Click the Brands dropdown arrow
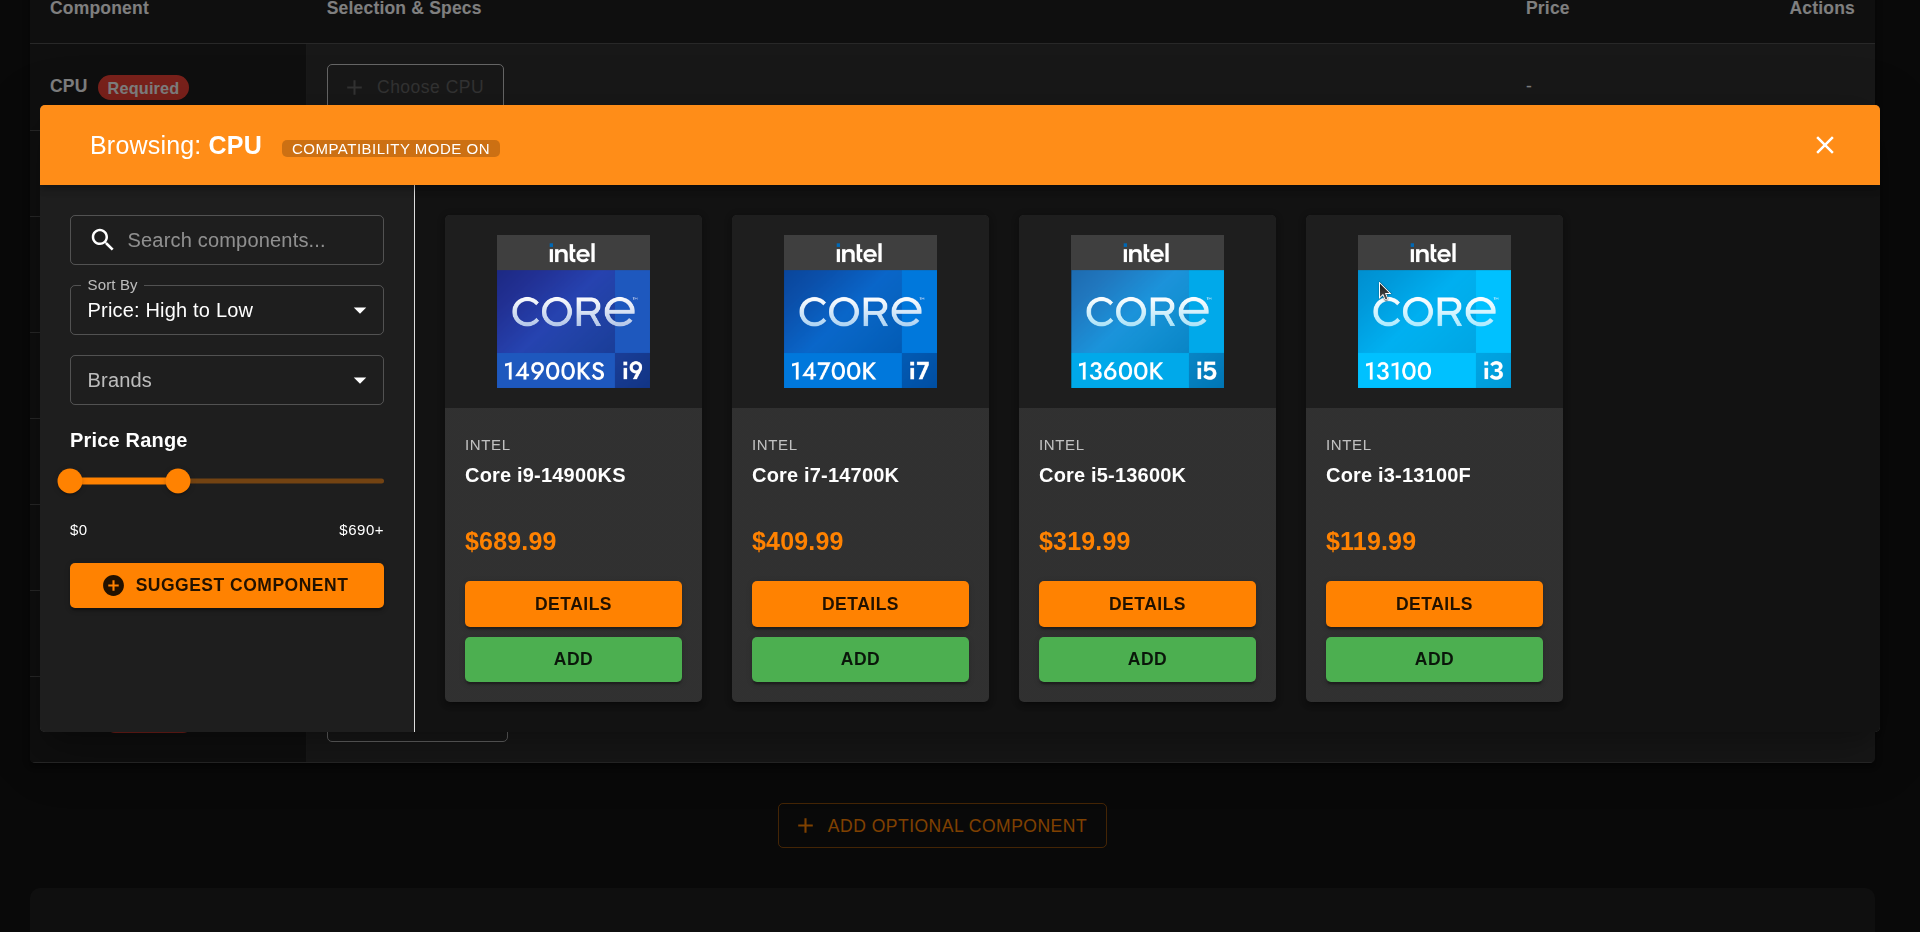This screenshot has width=1920, height=932. tap(360, 381)
